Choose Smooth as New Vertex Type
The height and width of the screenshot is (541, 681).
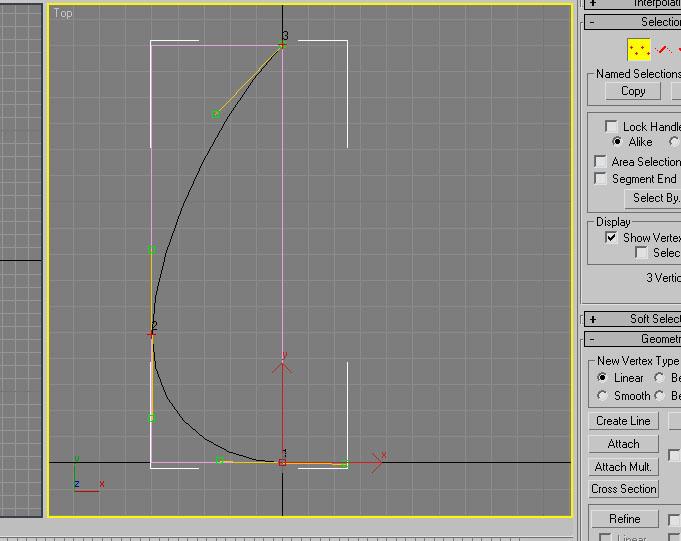pos(602,396)
